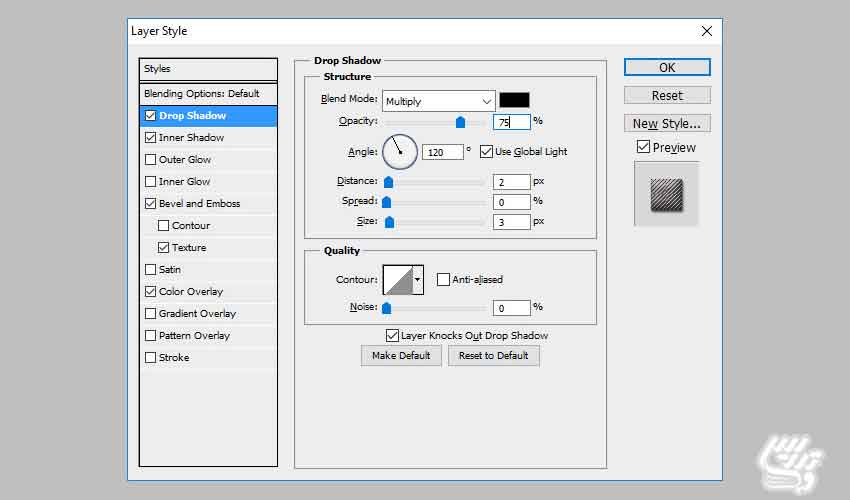Enable Anti-aliased option

(444, 280)
